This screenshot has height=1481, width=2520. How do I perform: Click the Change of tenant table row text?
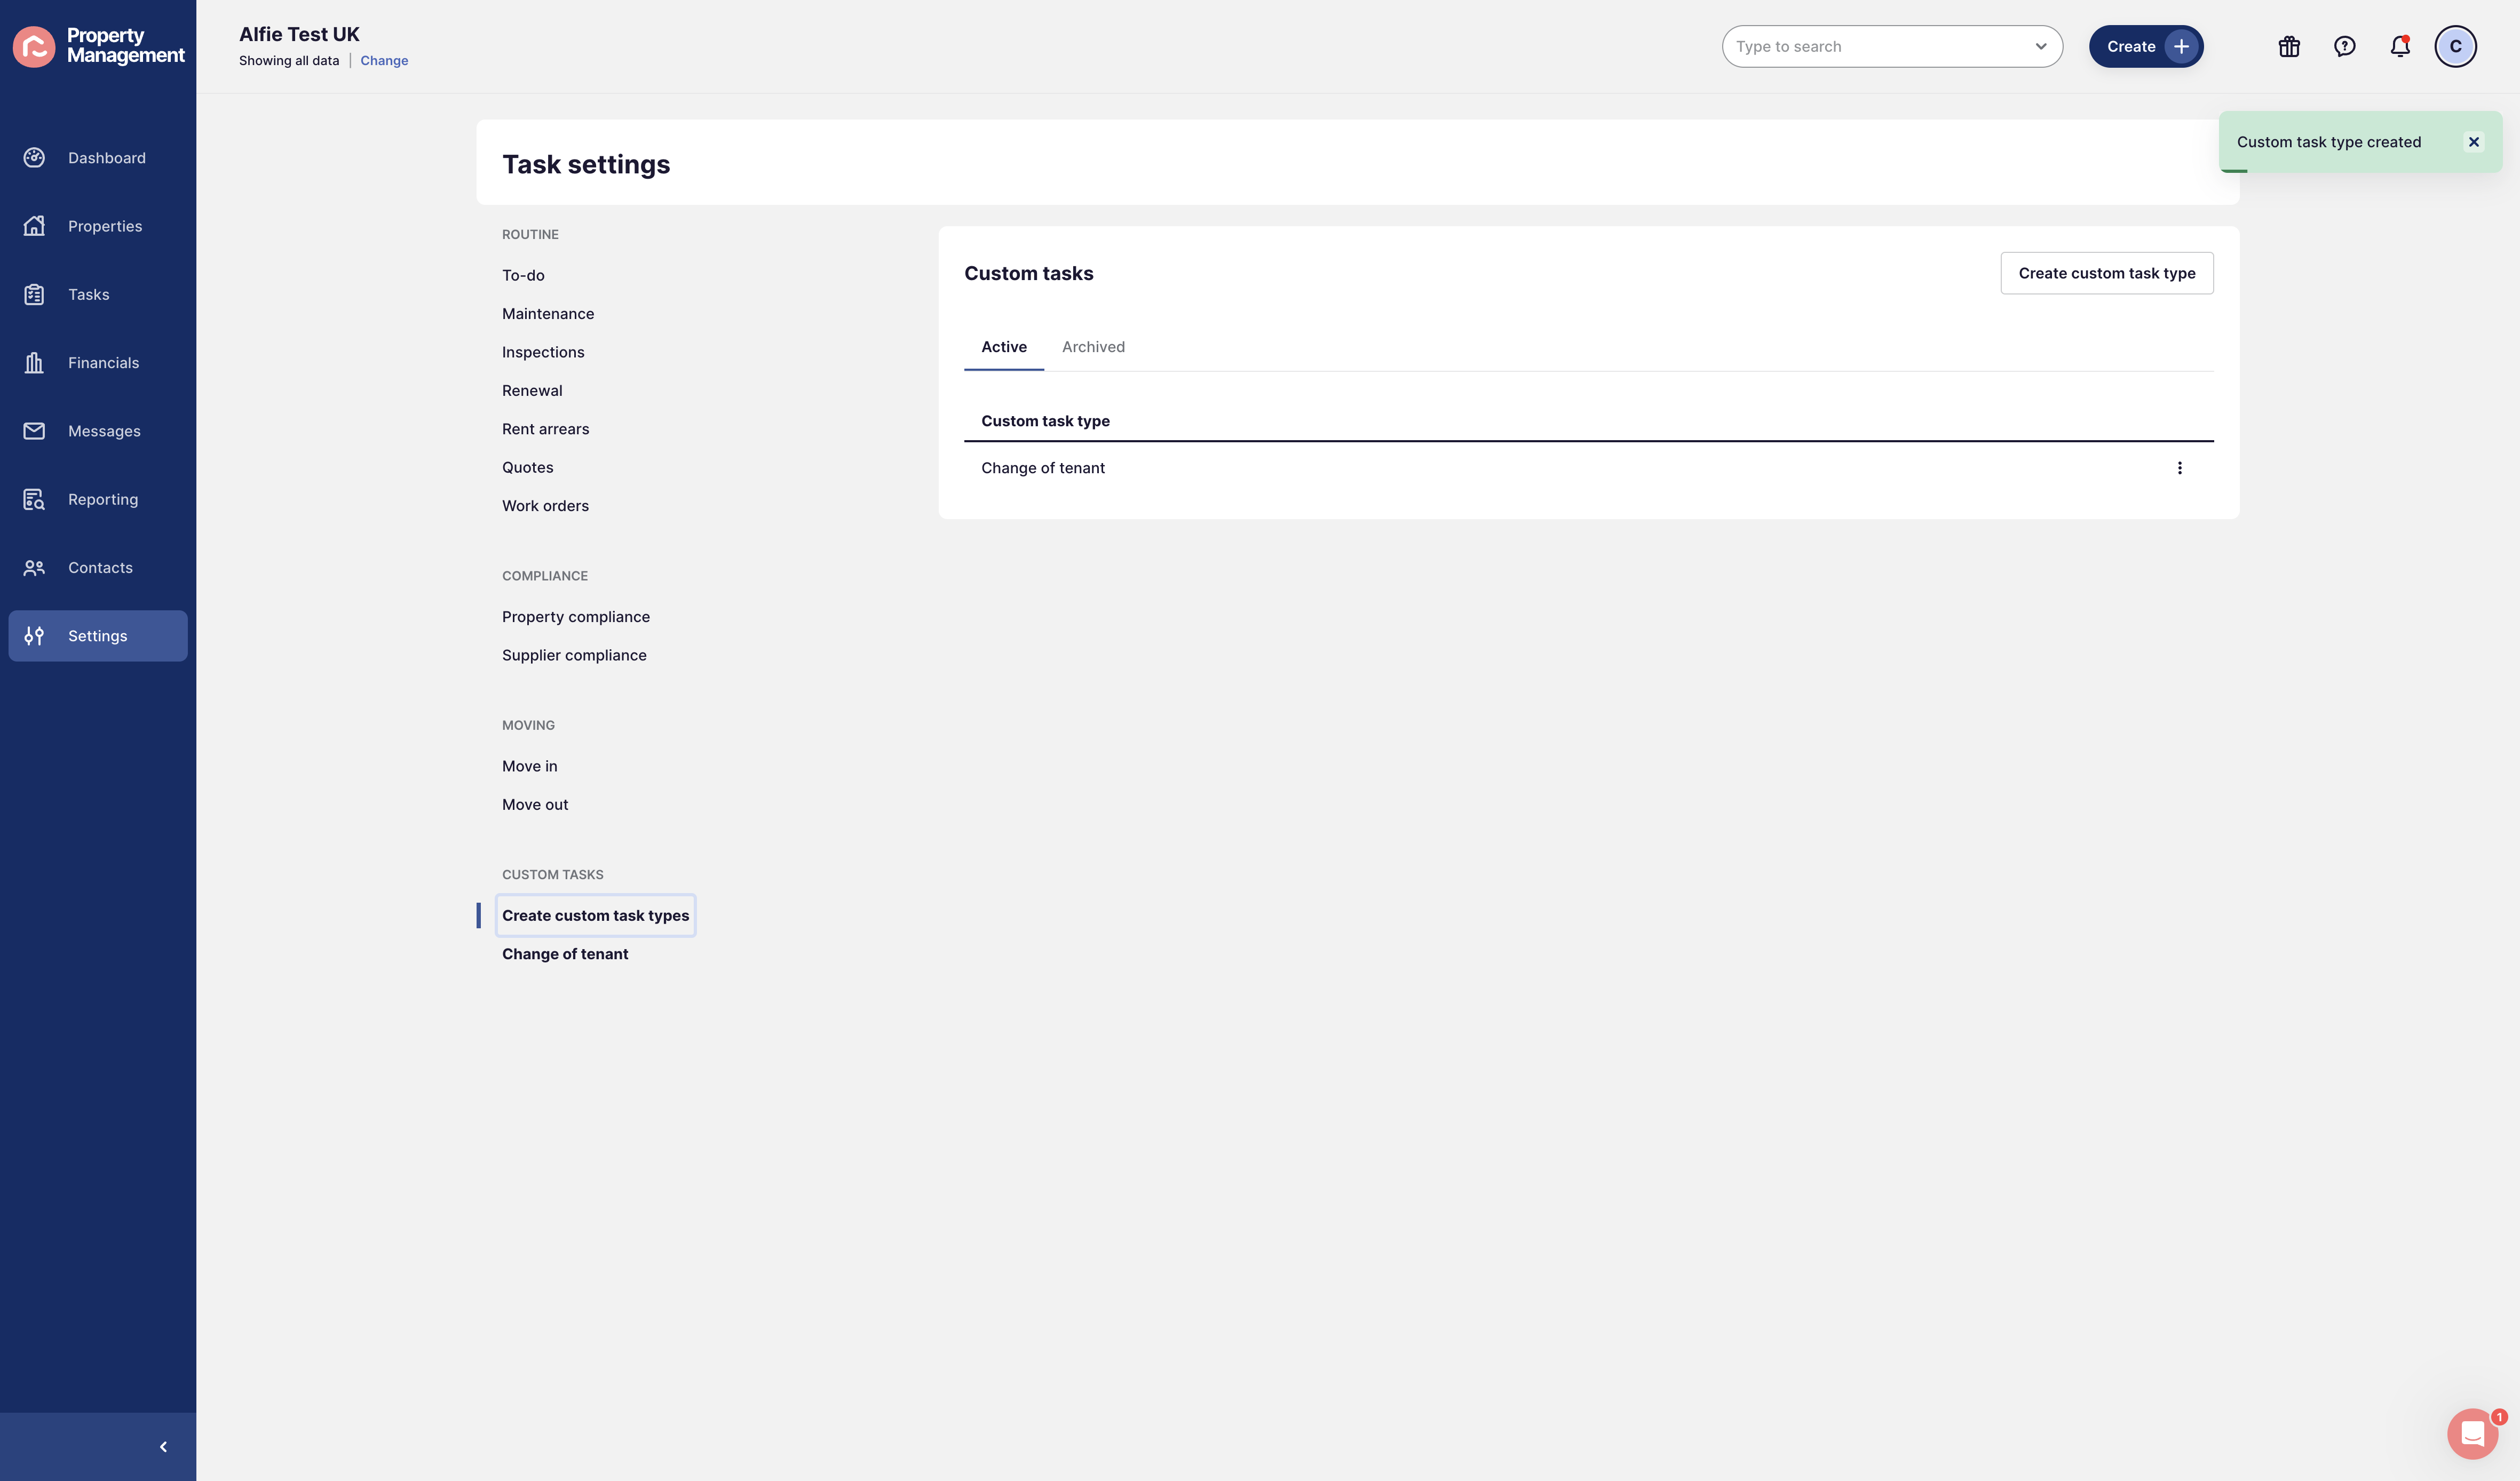pos(1043,468)
